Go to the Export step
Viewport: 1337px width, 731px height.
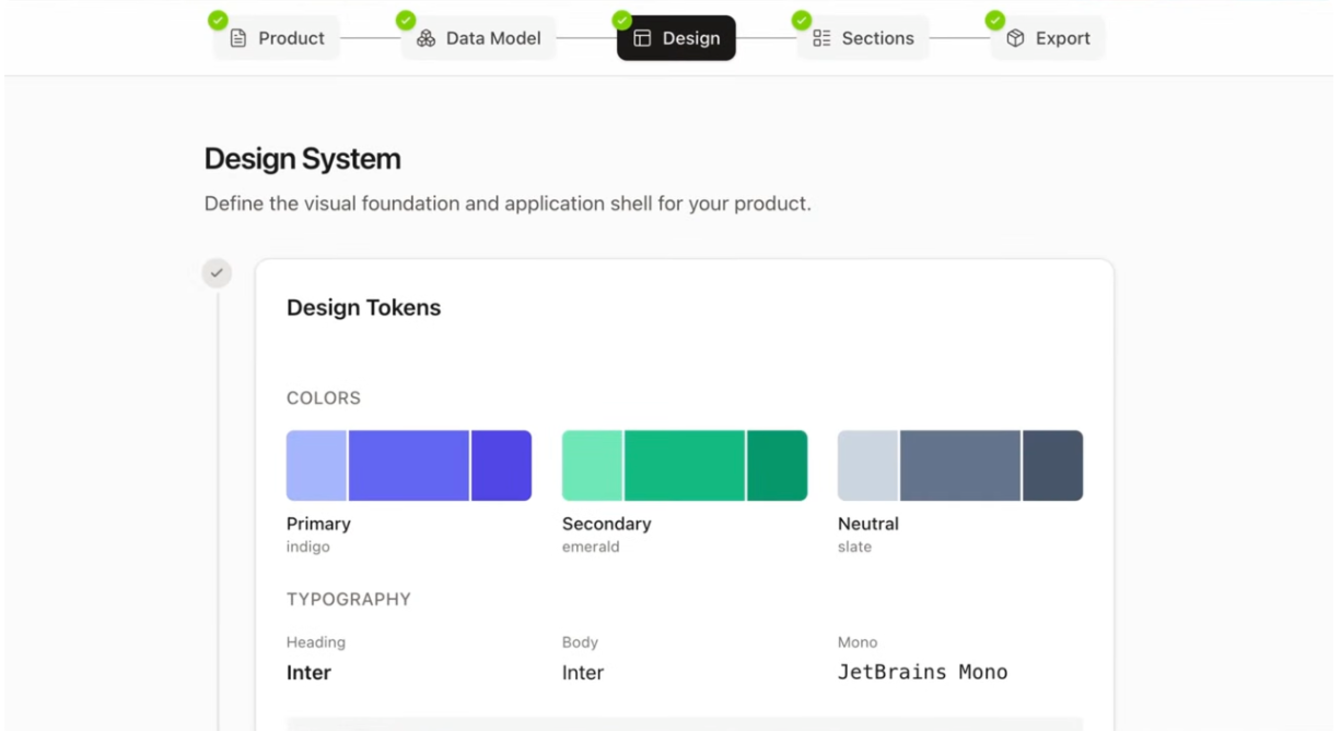1062,38
